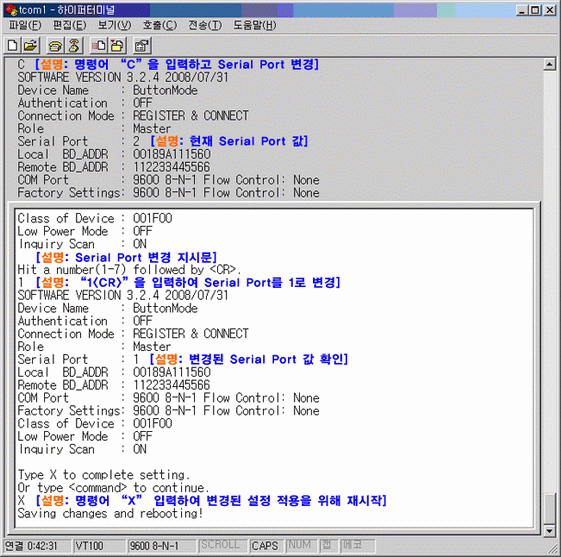
Task: Open the 파일(F) menu
Action: point(25,25)
